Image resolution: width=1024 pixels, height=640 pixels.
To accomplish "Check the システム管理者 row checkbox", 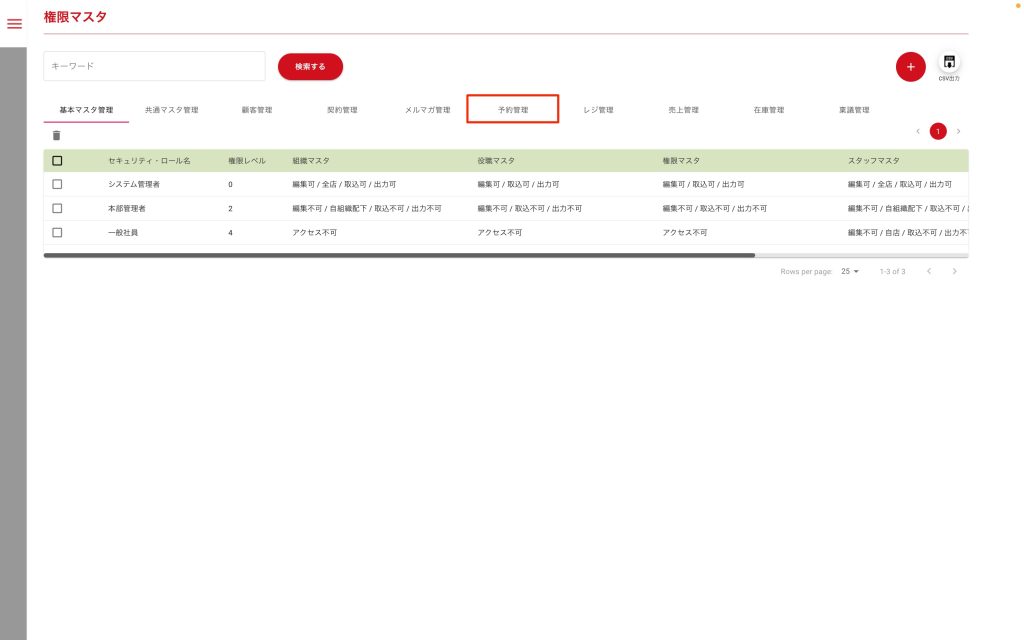I will click(x=57, y=184).
